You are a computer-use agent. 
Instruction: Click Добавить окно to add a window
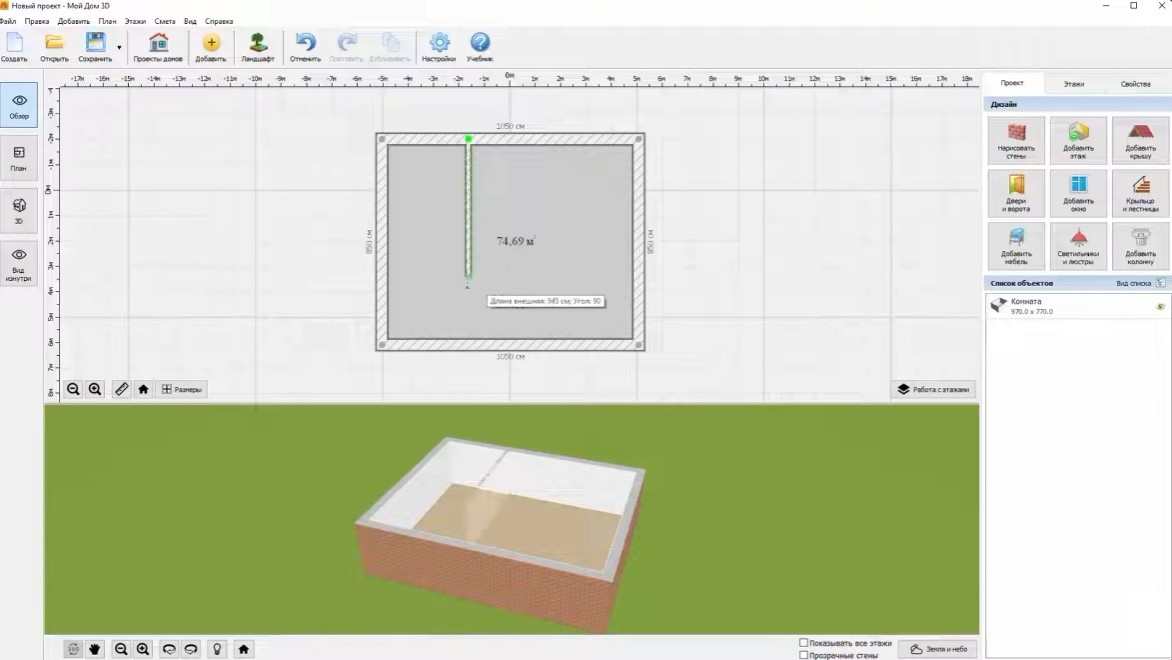pos(1078,194)
